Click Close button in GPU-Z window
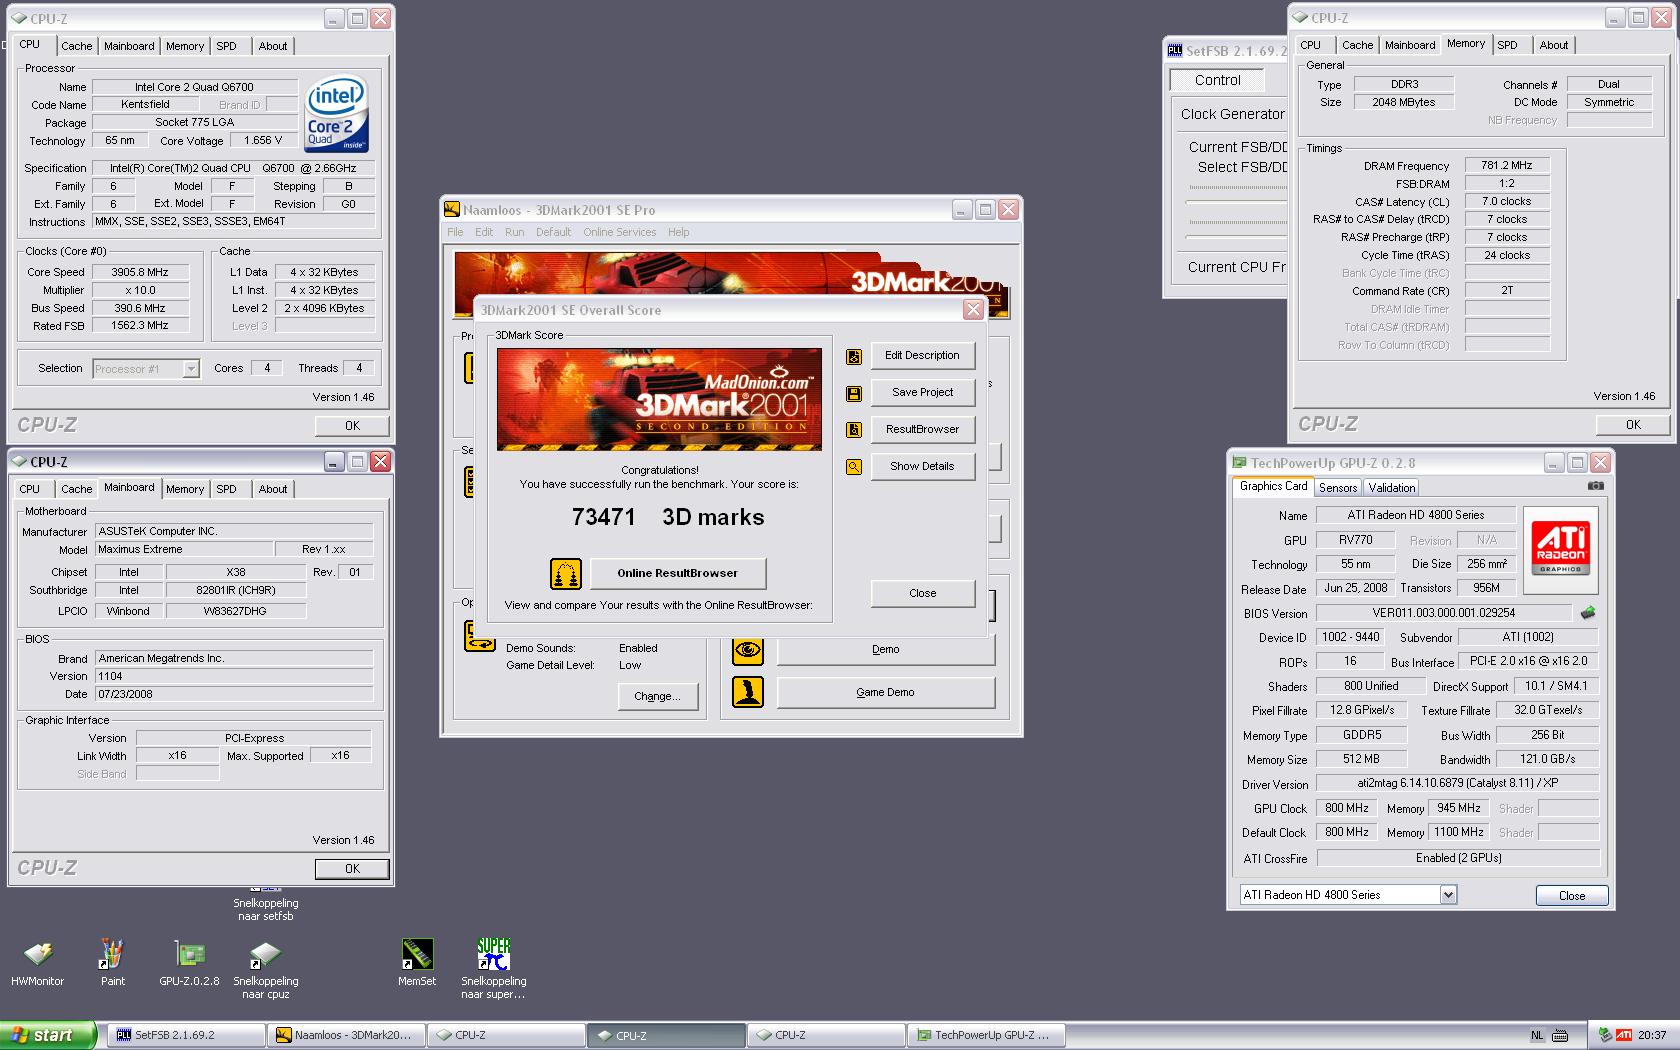The image size is (1680, 1050). [1571, 896]
